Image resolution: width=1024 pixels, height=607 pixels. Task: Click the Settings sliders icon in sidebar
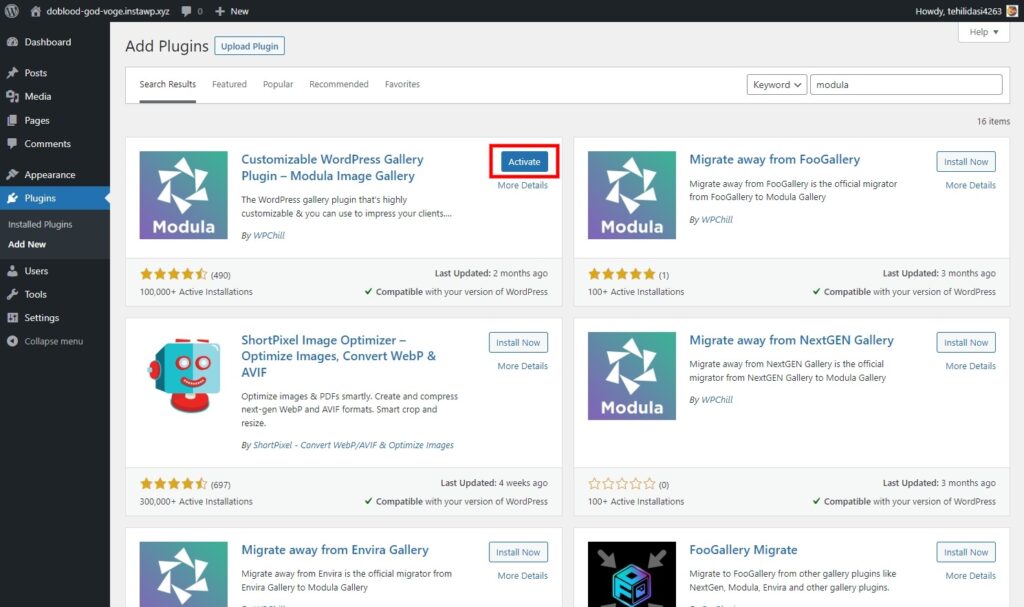tap(12, 318)
